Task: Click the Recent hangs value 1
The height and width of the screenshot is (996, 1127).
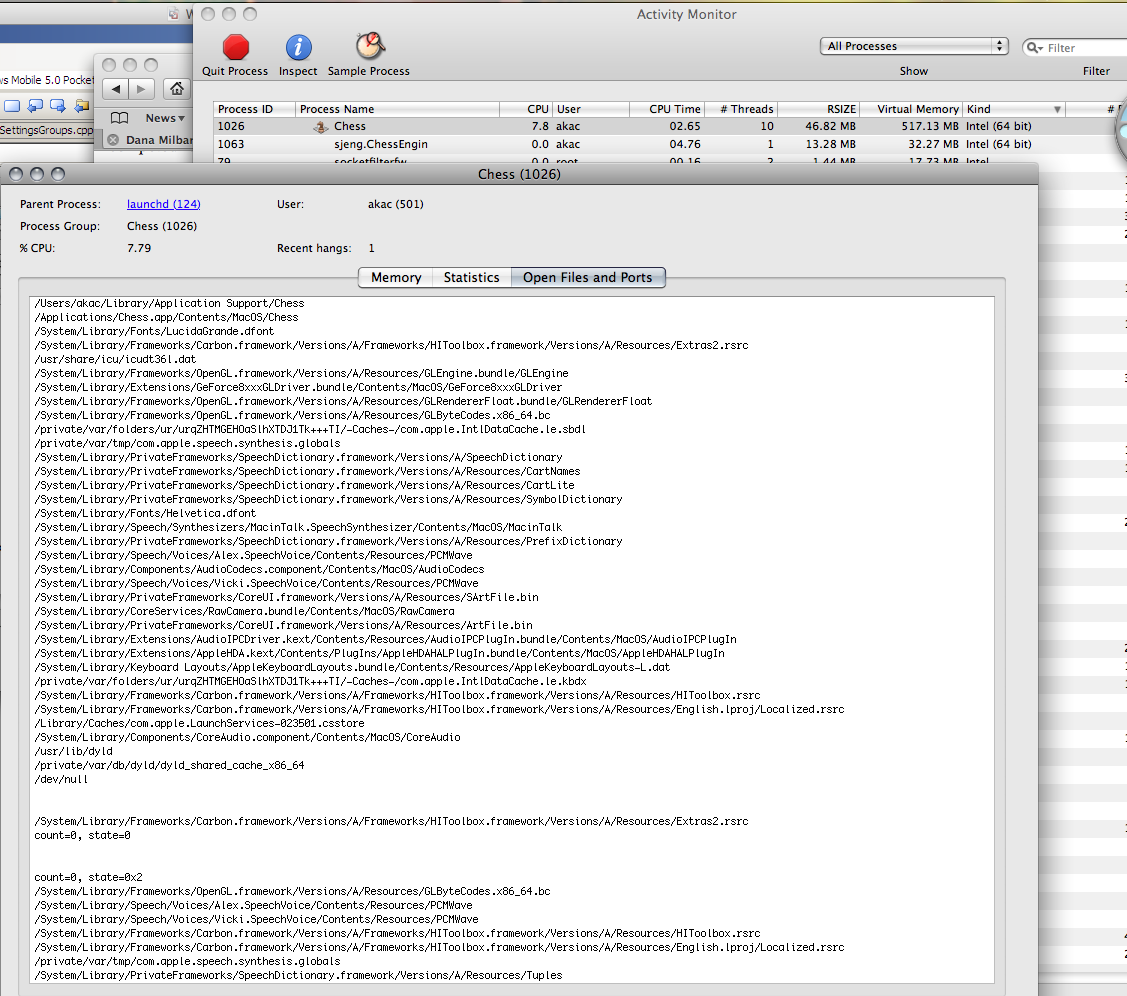Action: tap(372, 248)
